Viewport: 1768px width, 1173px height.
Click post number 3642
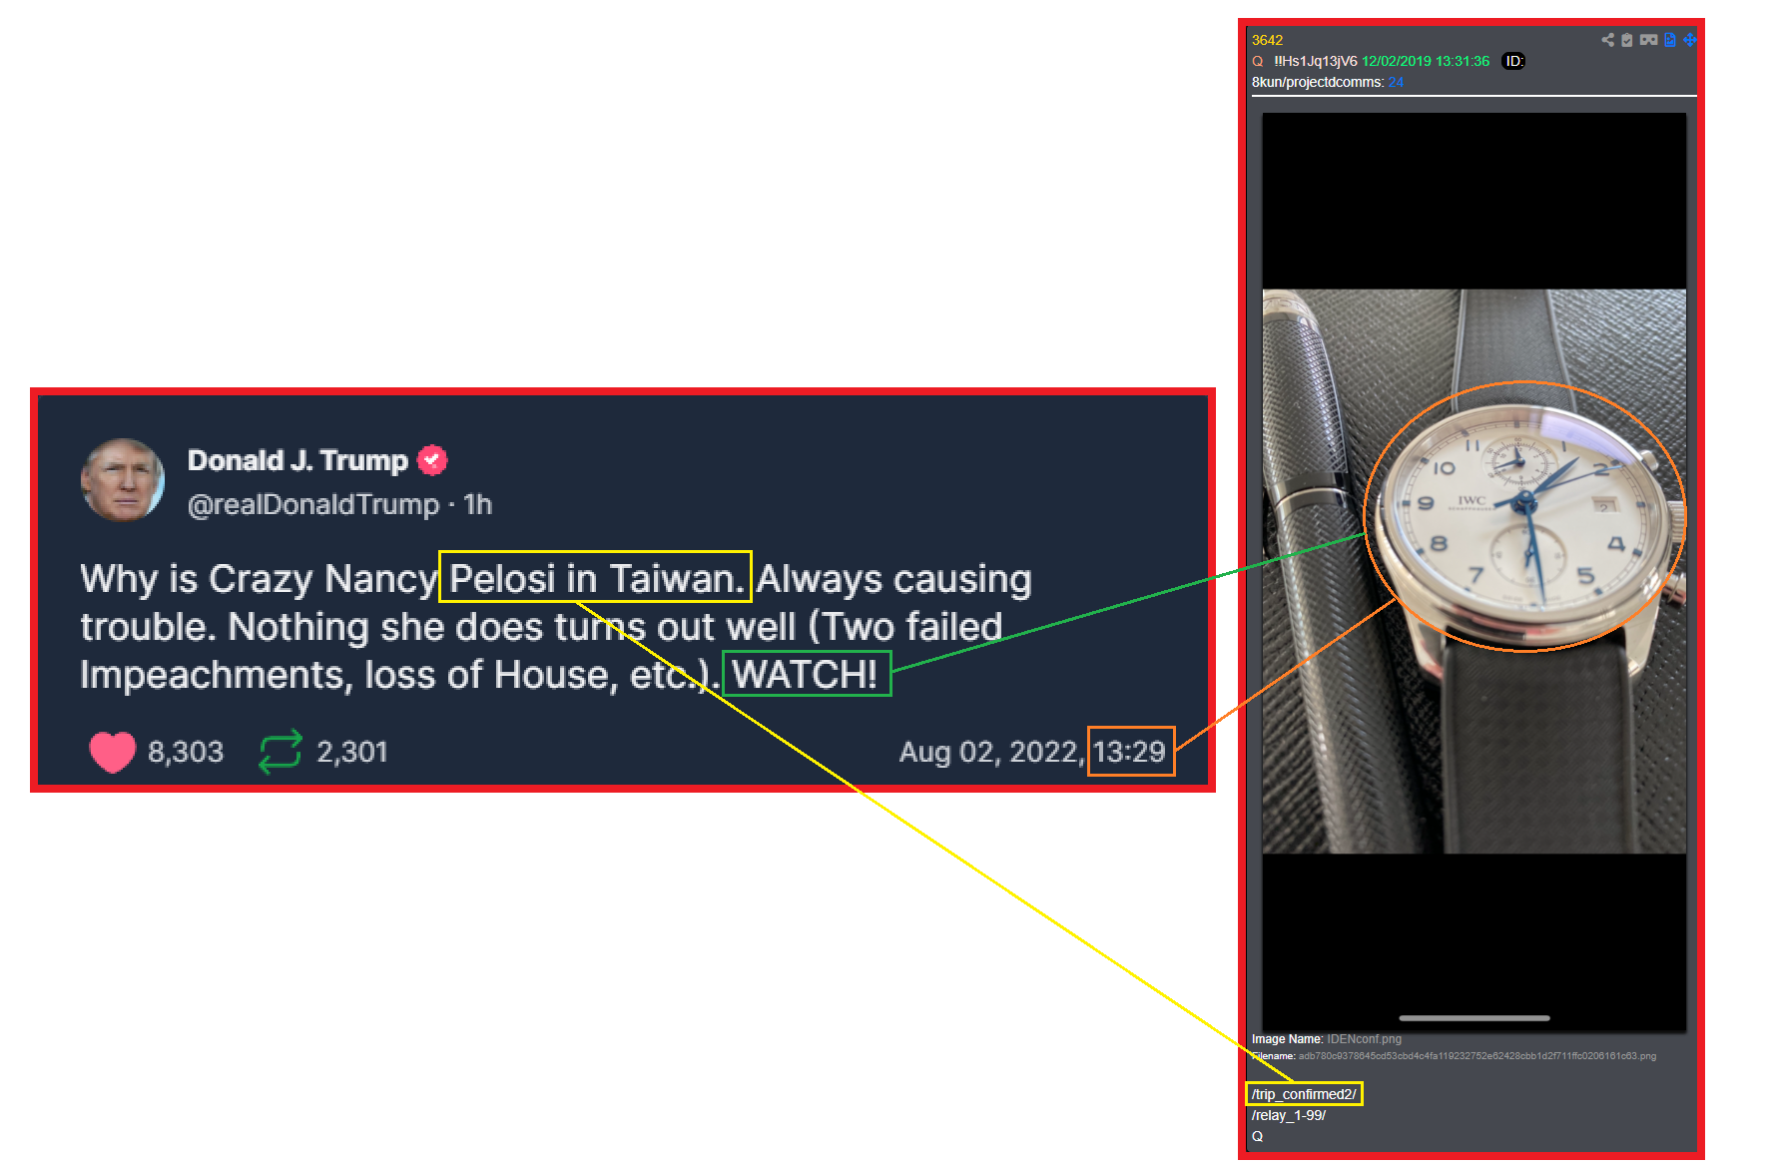click(x=1267, y=40)
